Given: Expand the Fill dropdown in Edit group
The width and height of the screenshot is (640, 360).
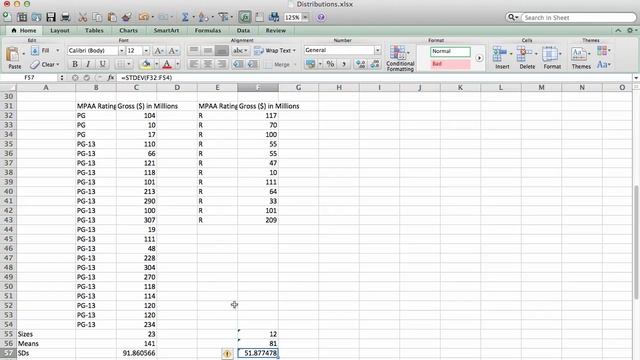Looking at the screenshot, I should point(58,51).
